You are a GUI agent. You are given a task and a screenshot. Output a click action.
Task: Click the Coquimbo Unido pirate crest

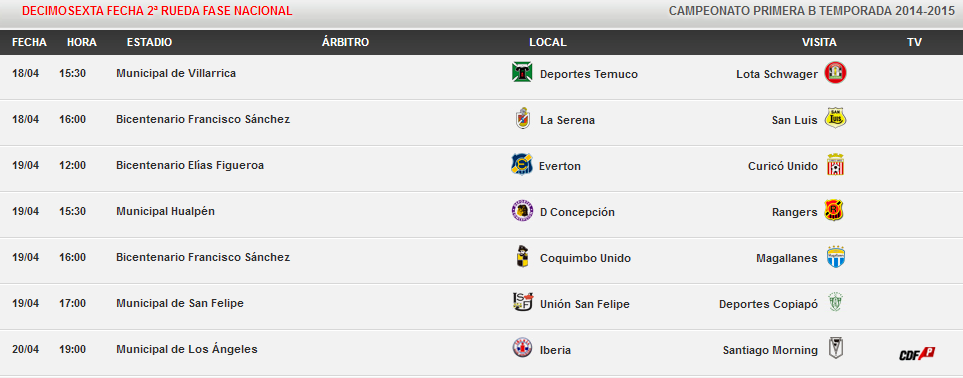click(522, 256)
